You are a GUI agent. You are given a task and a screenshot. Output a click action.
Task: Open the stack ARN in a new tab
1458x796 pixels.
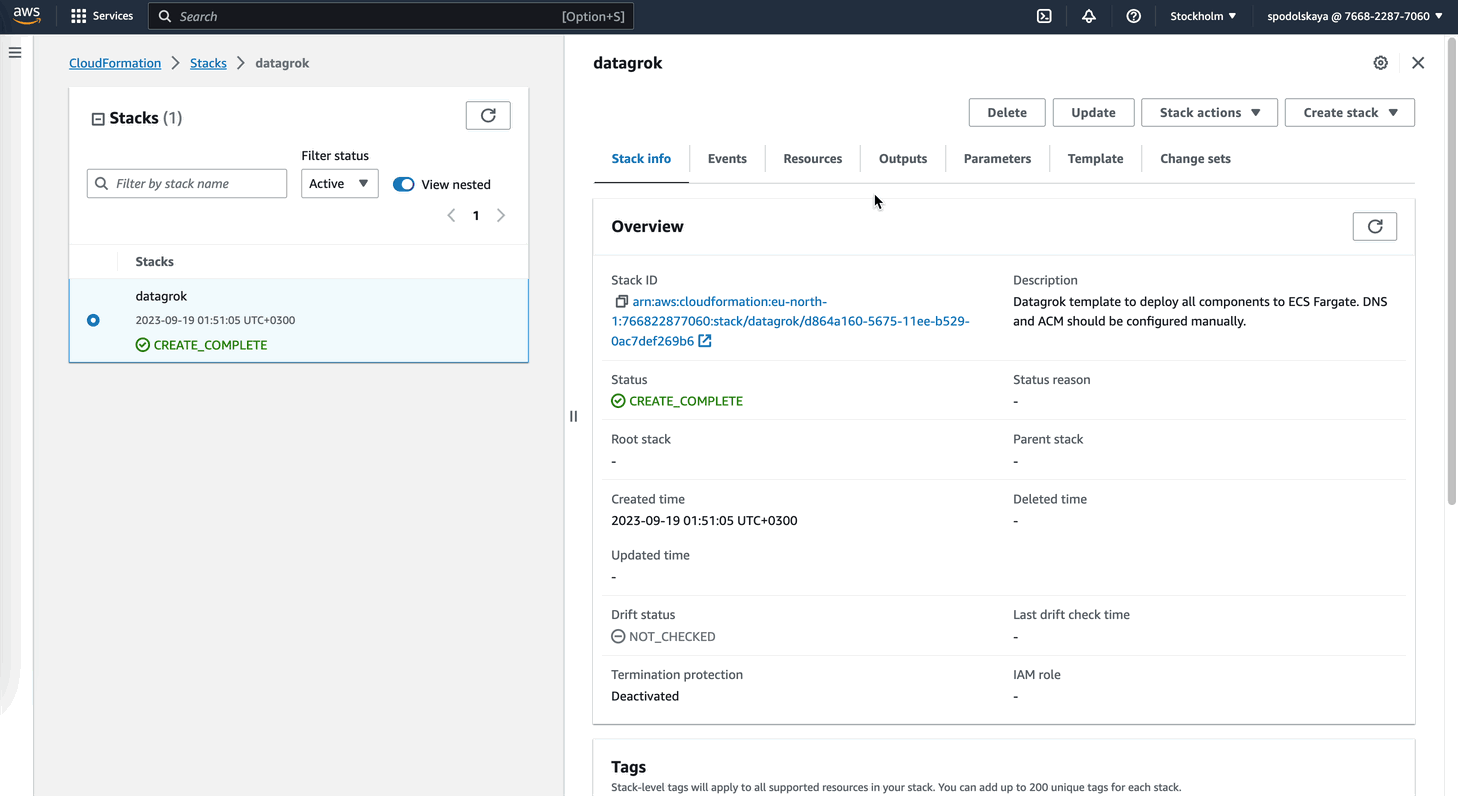(x=705, y=340)
